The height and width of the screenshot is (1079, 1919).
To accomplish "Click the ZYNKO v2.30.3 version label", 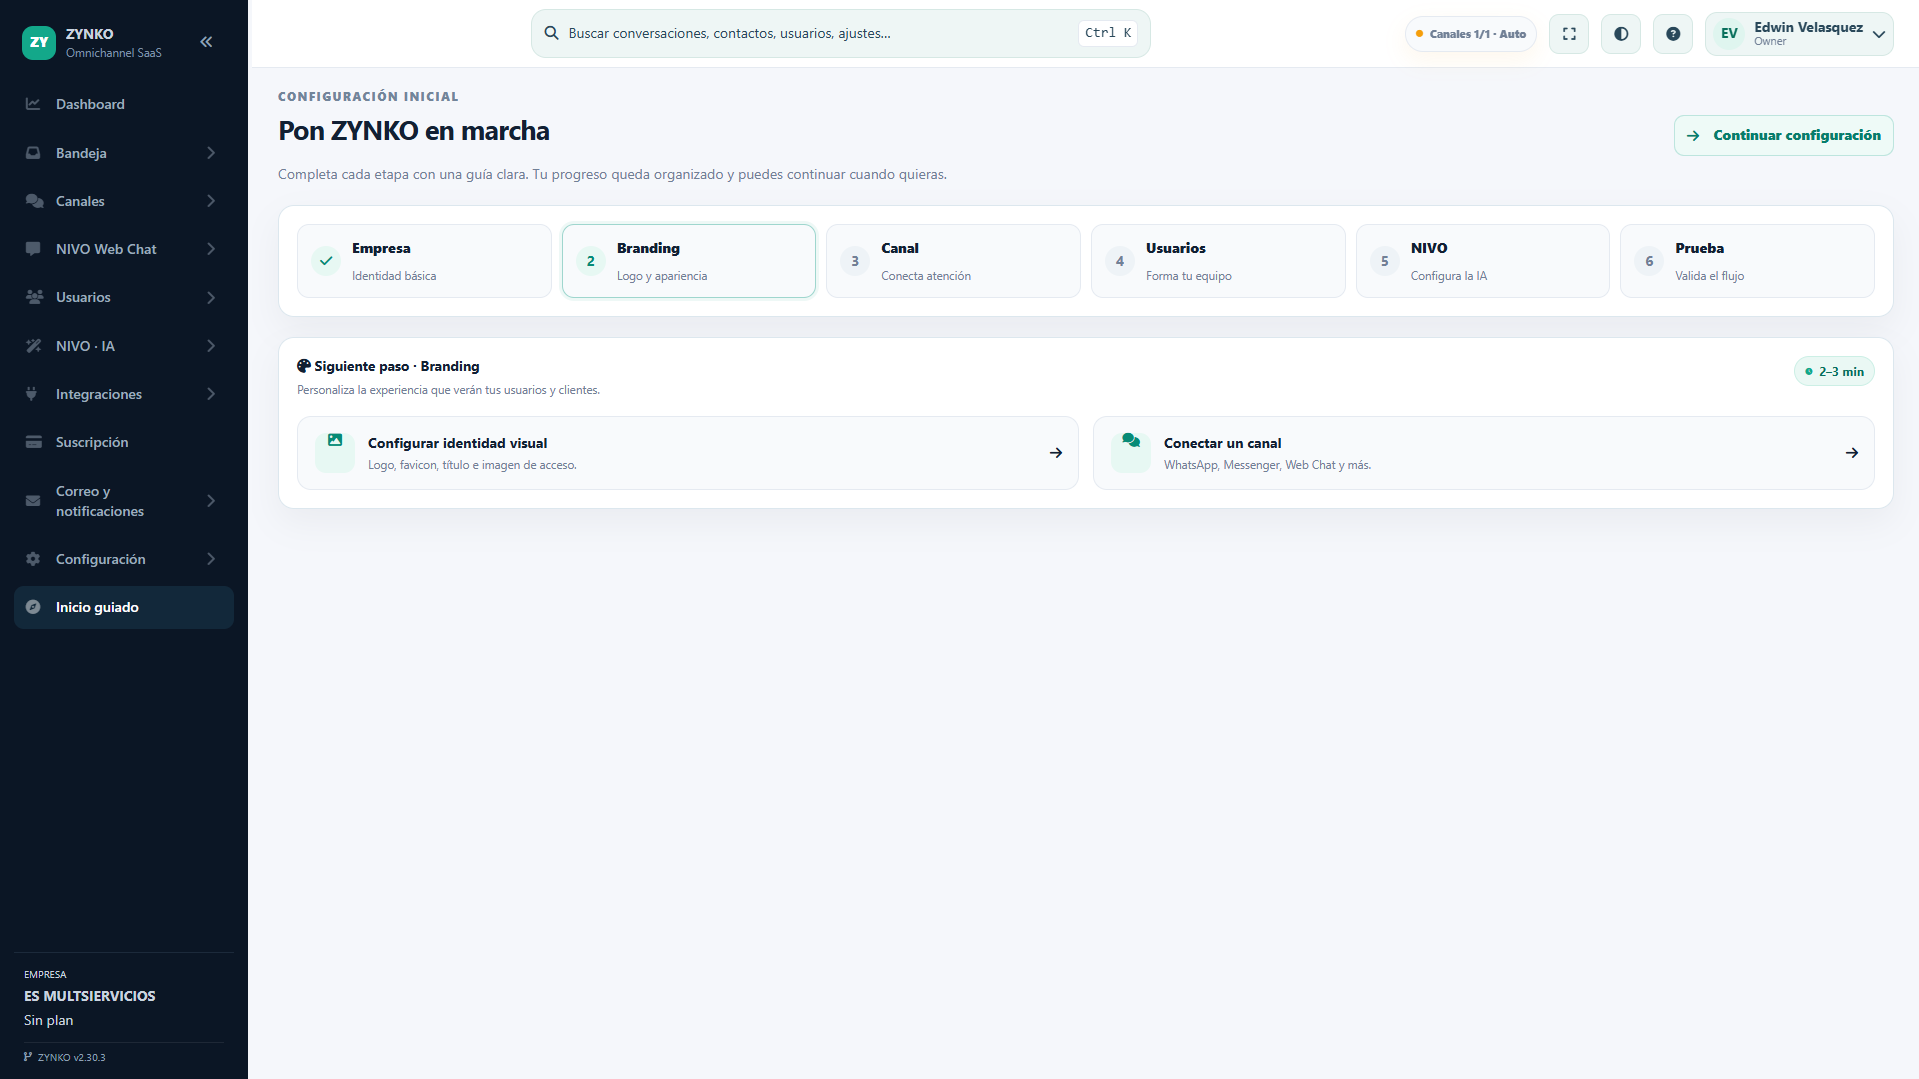I will [x=65, y=1057].
